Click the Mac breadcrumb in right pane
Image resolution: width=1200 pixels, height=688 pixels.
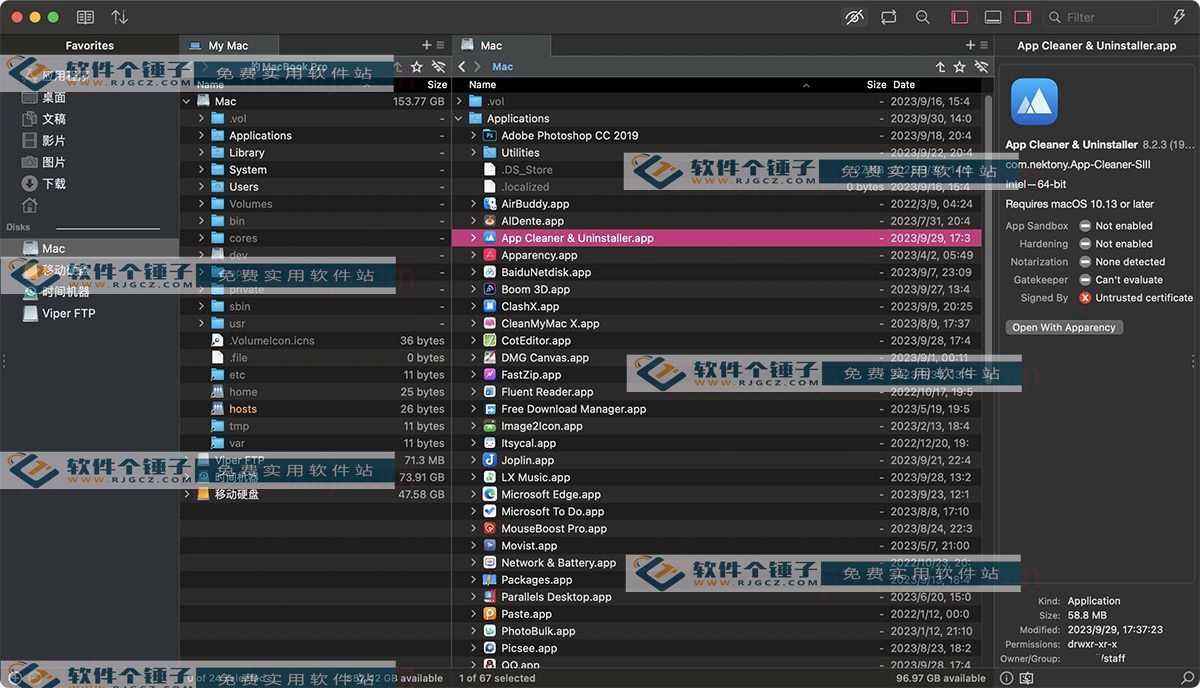[503, 67]
